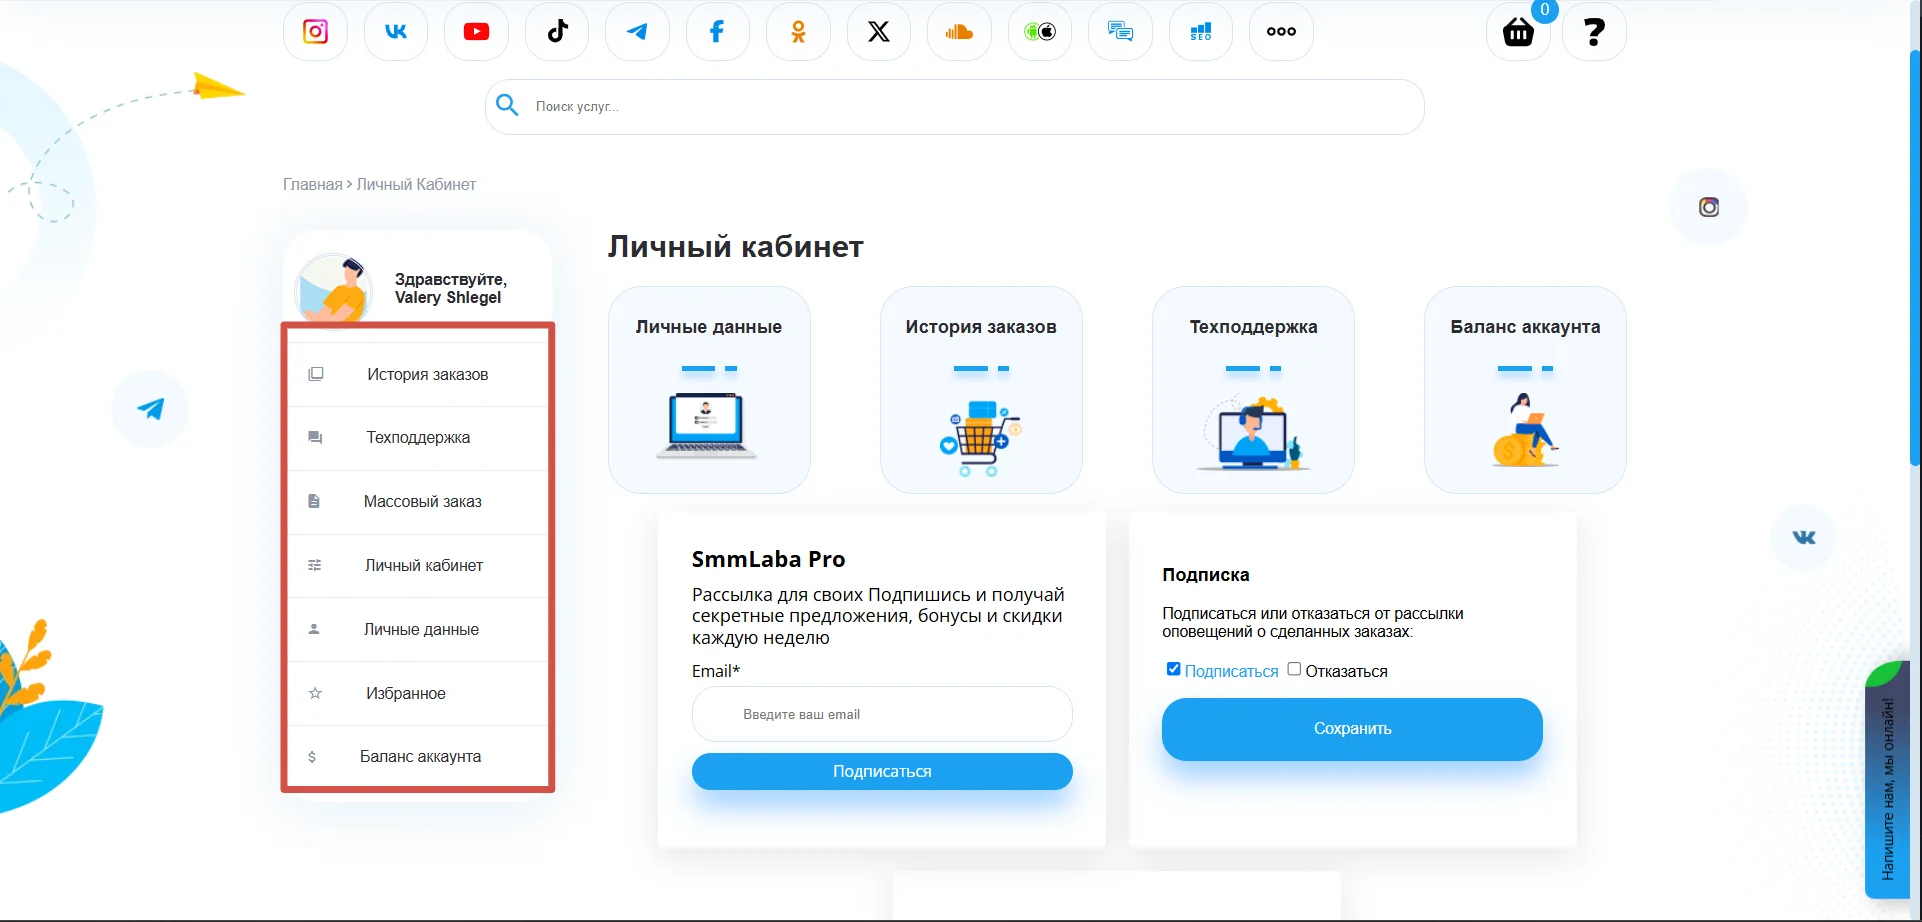This screenshot has height=922, width=1922.
Task: Open the floating Instagram bubble on the right edge
Action: [1709, 207]
